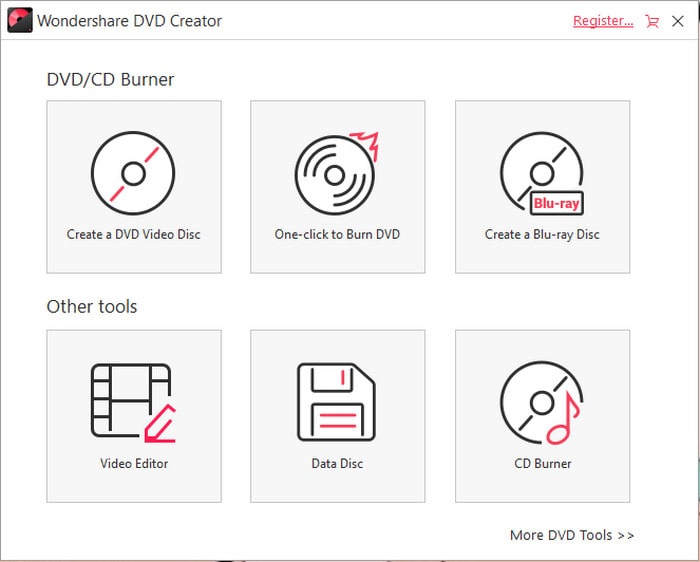
Task: Click the film strip Video Editor icon
Action: tap(133, 401)
